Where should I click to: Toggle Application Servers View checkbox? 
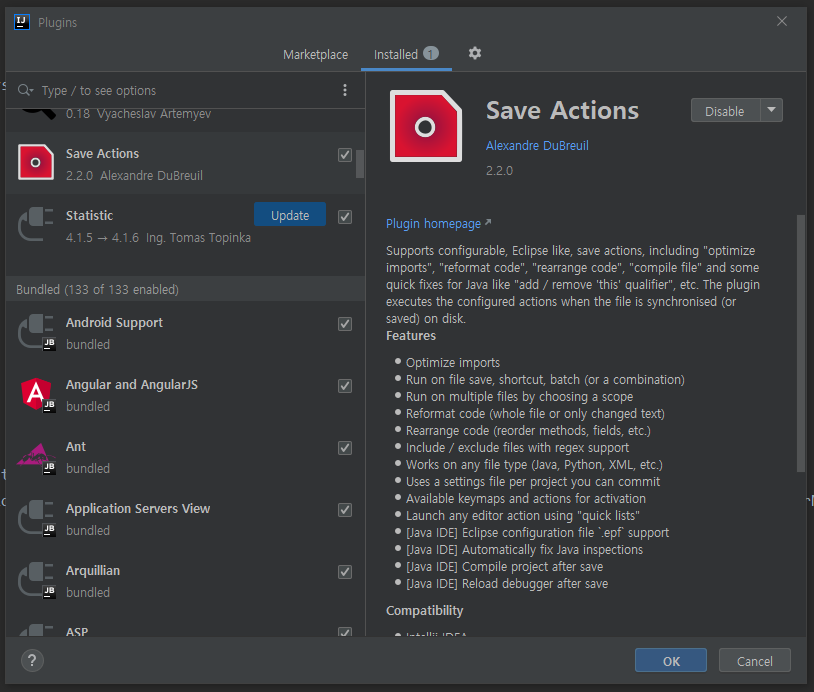[345, 510]
